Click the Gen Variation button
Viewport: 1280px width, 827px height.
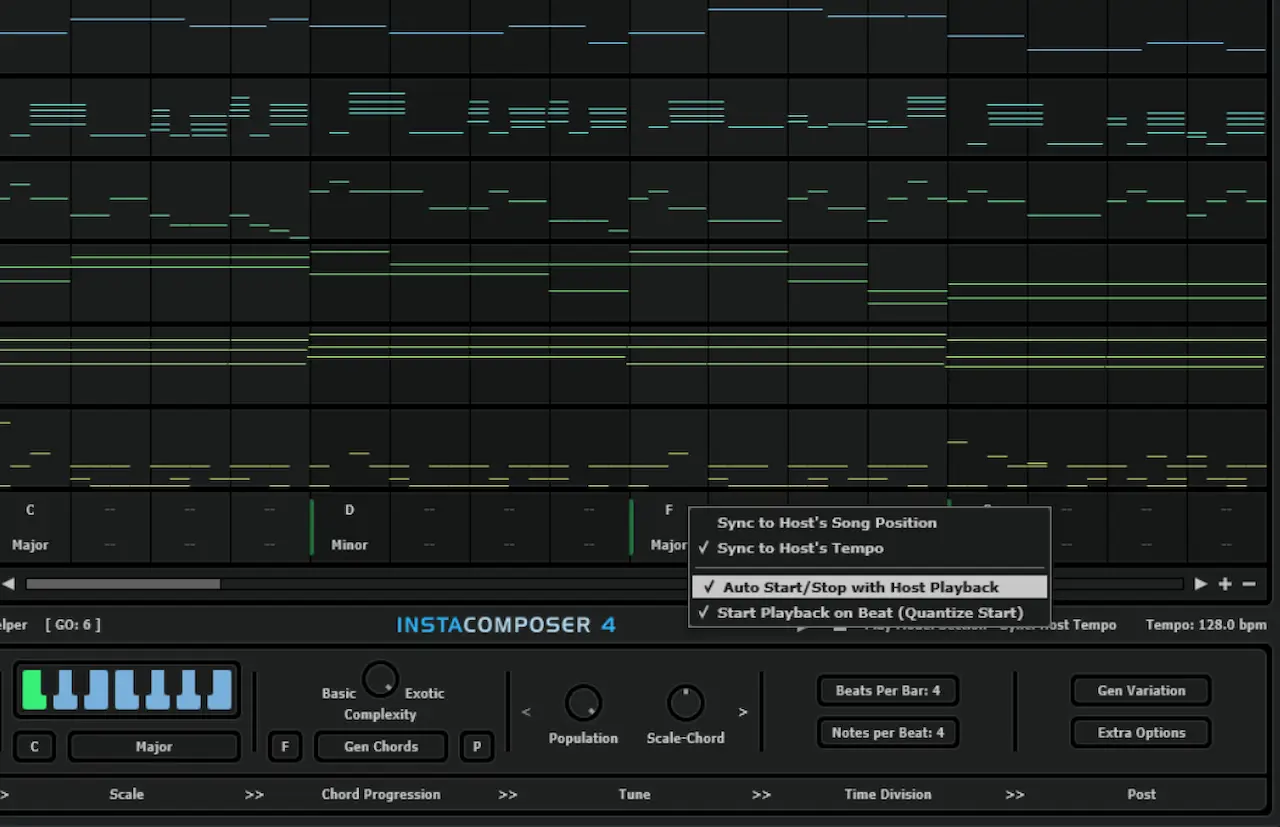click(x=1141, y=690)
